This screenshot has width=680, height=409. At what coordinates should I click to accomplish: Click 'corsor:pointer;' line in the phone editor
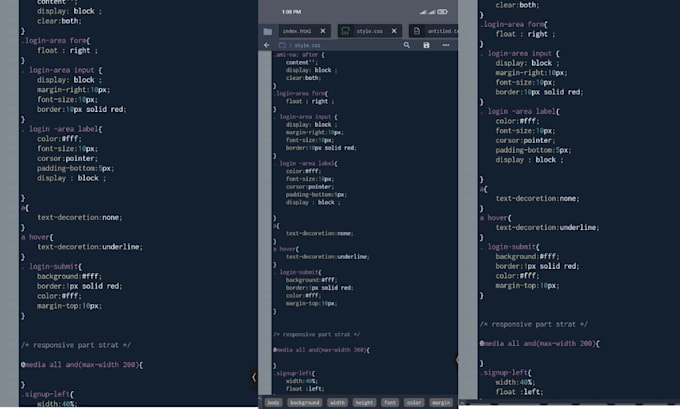[x=310, y=187]
